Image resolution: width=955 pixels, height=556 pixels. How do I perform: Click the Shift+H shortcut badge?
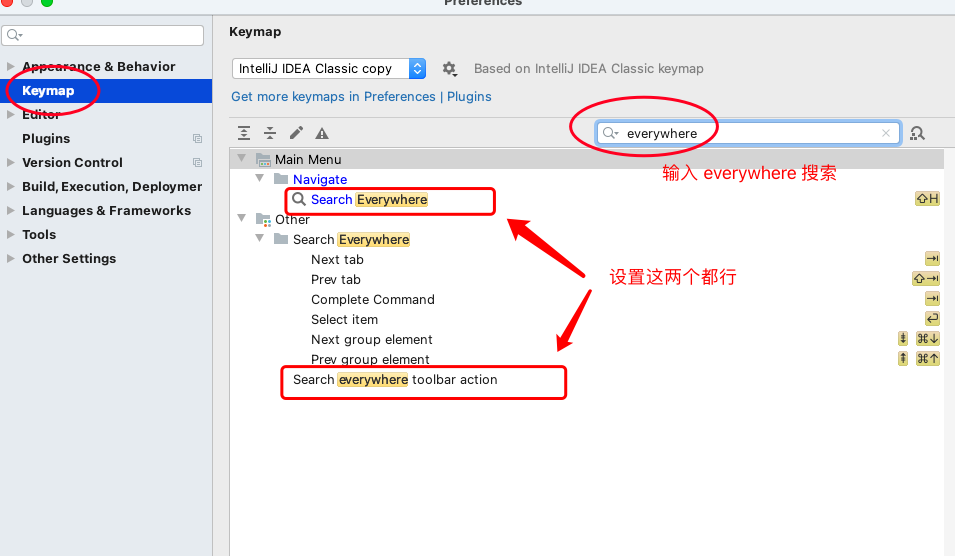[x=927, y=199]
